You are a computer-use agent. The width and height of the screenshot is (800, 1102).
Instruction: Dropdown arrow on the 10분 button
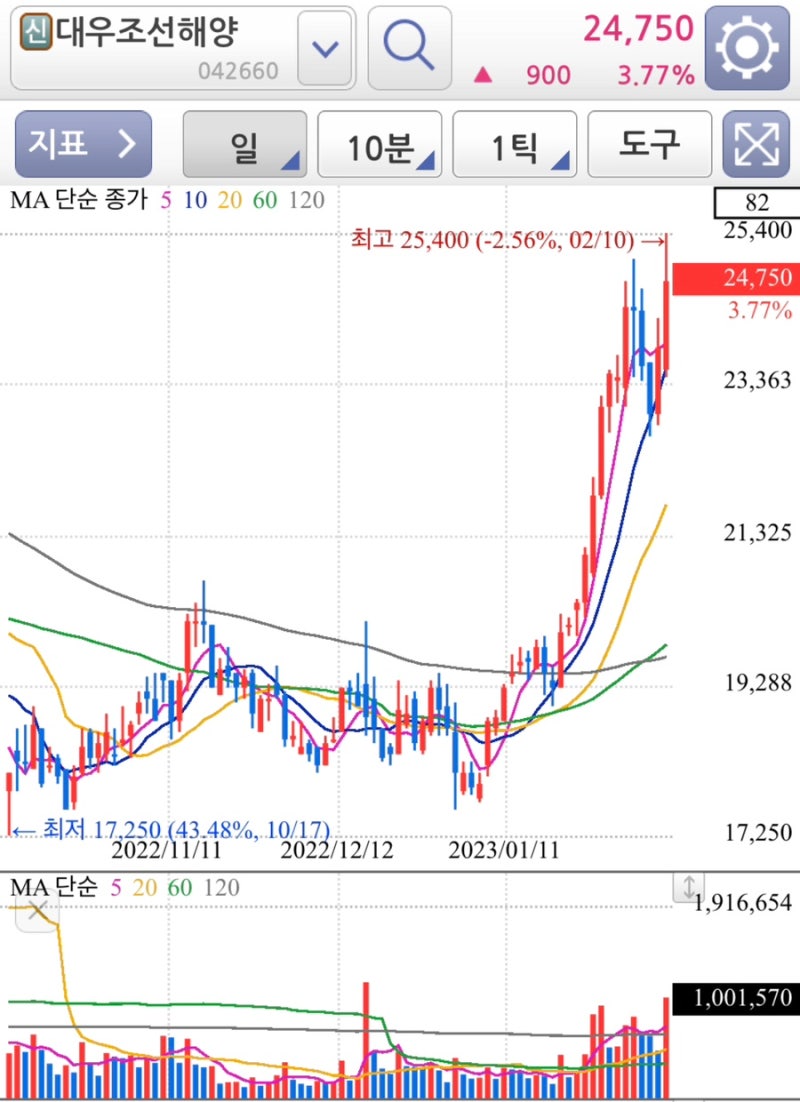pos(425,162)
